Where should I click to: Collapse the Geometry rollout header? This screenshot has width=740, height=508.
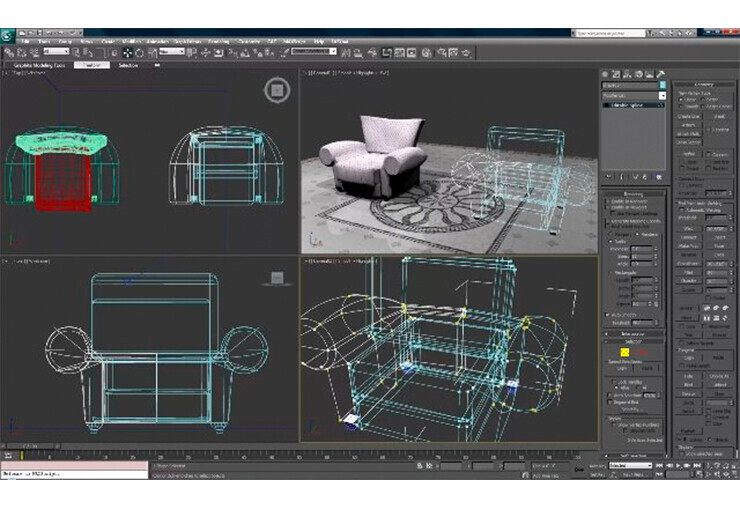click(x=704, y=85)
